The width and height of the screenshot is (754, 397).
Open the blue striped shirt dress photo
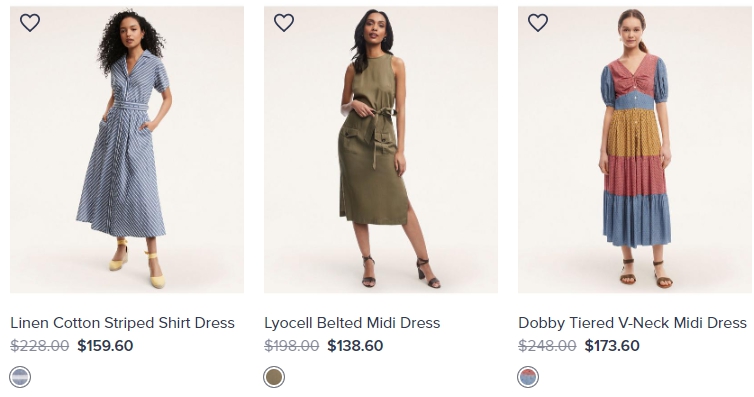(x=127, y=149)
